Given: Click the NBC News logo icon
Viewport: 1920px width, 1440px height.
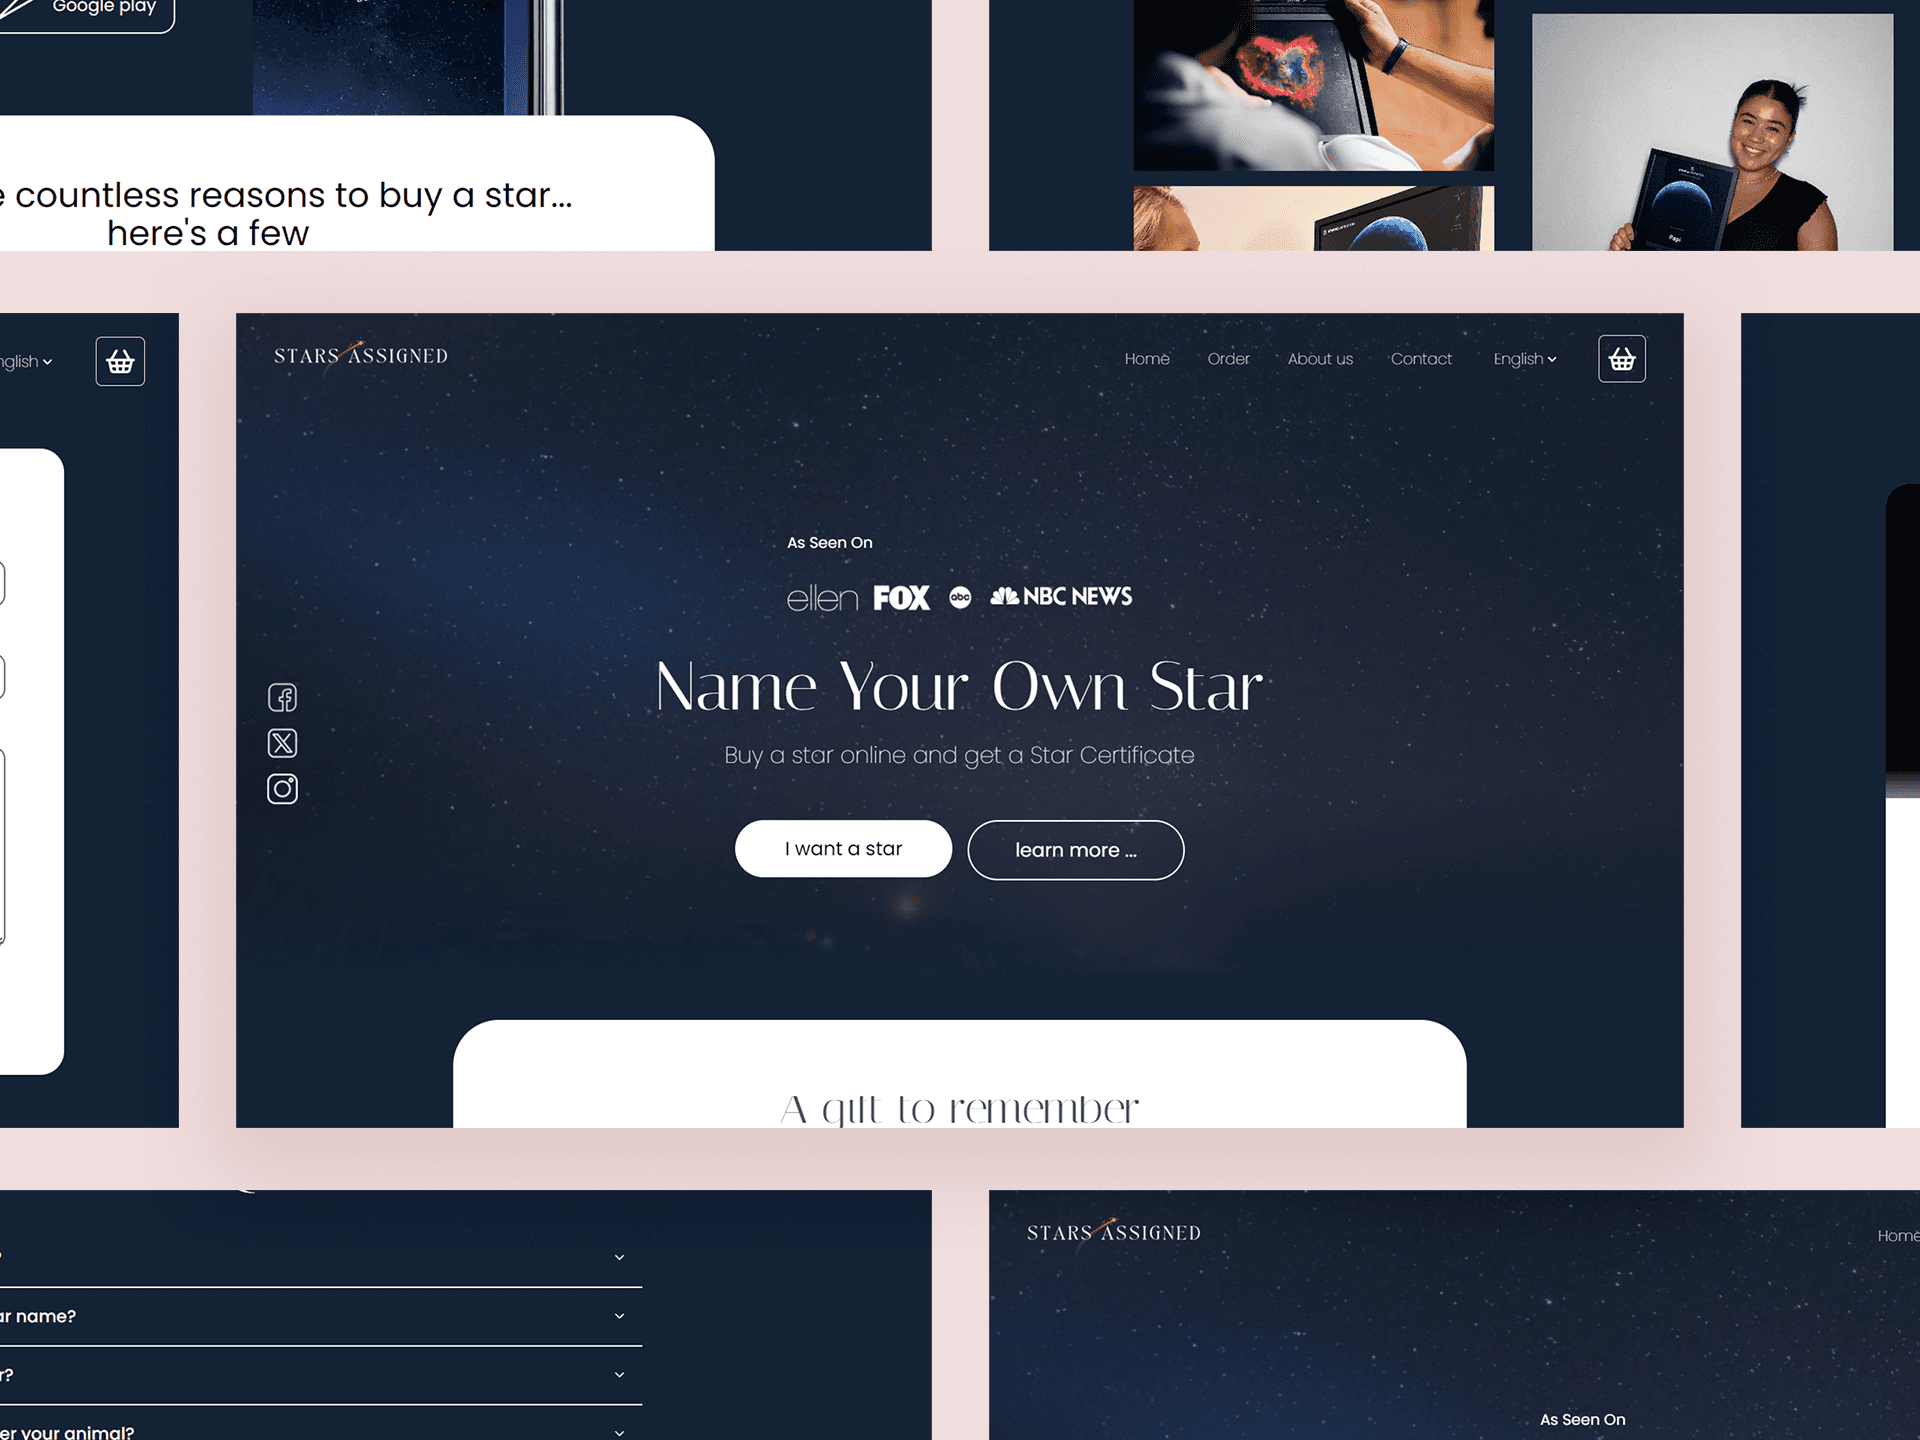Looking at the screenshot, I should pos(1063,596).
